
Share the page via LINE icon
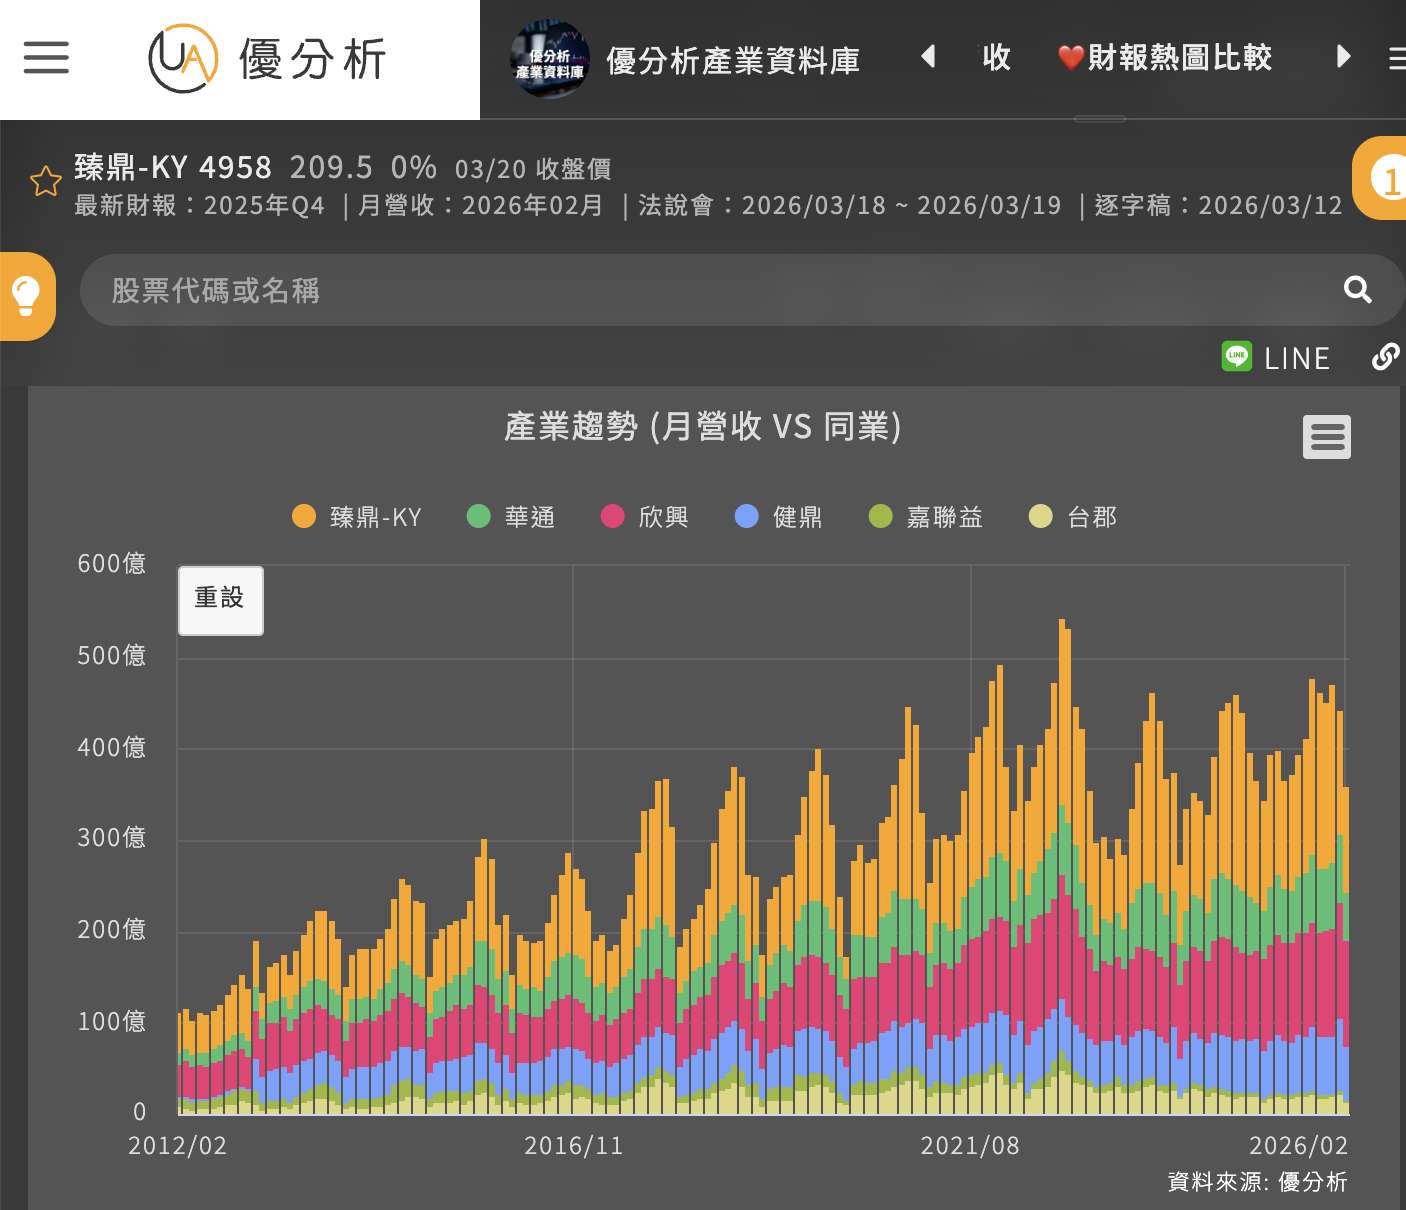coord(1237,357)
